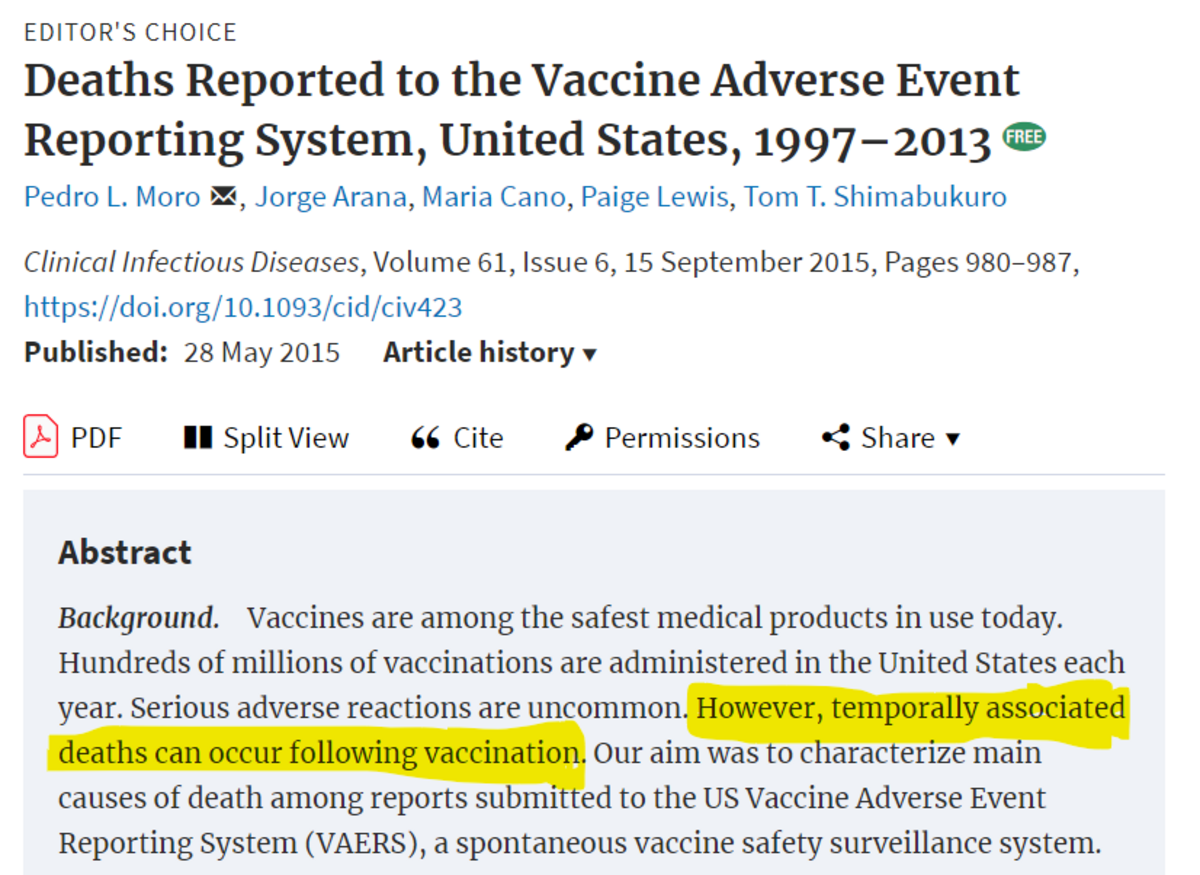Click the Share network icon
The image size is (1200, 875).
(836, 438)
